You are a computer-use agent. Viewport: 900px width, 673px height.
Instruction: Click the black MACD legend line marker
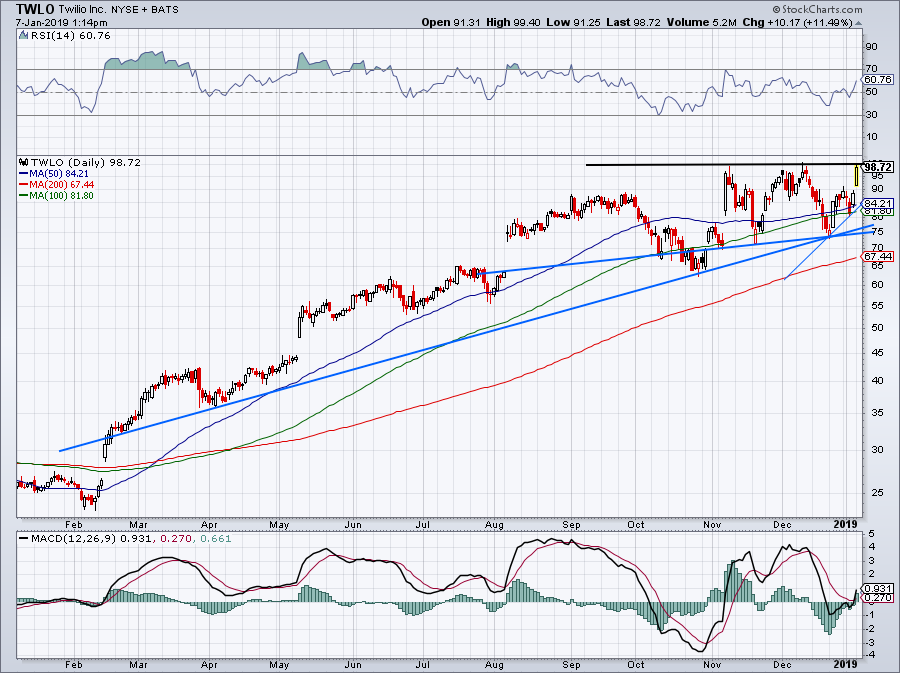pyautogui.click(x=24, y=539)
